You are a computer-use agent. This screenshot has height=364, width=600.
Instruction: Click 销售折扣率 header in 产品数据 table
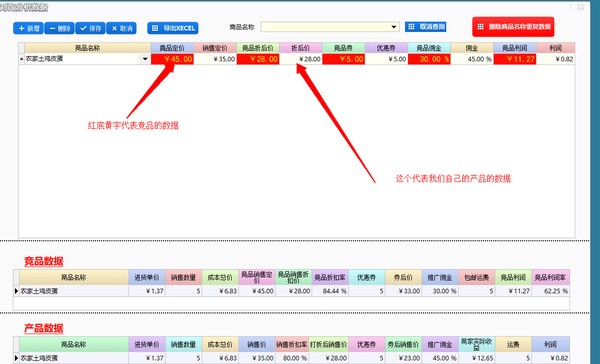coord(292,344)
